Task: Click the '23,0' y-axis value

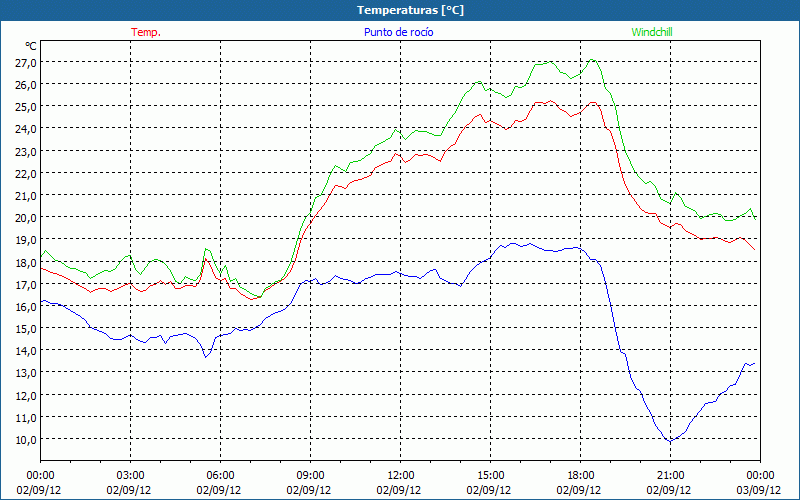Action: click(x=26, y=151)
